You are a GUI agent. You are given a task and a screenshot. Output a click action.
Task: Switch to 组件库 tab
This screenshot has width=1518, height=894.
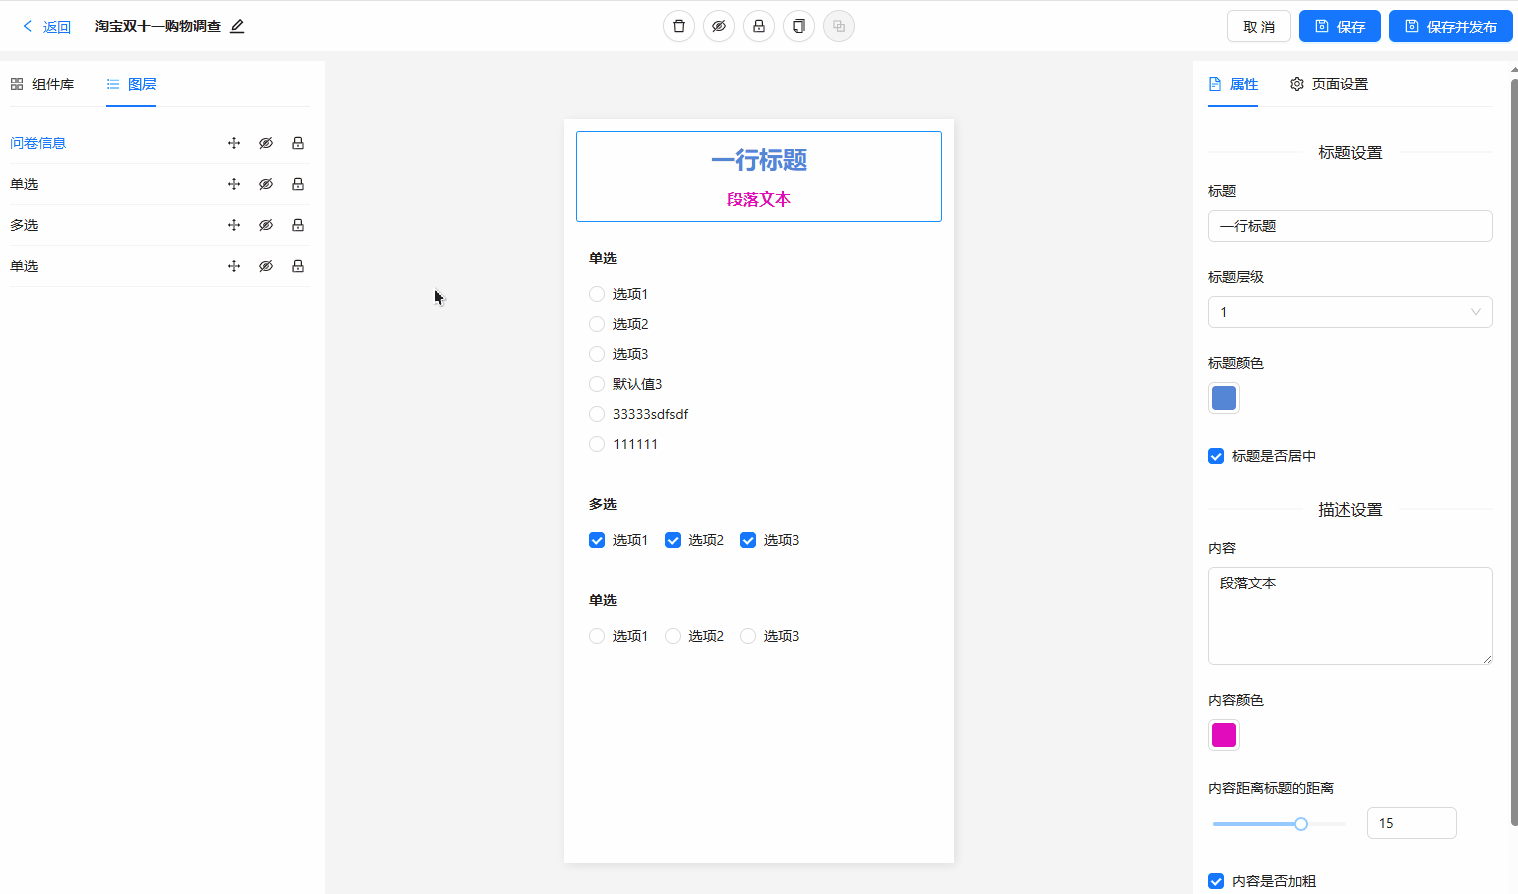(x=42, y=84)
